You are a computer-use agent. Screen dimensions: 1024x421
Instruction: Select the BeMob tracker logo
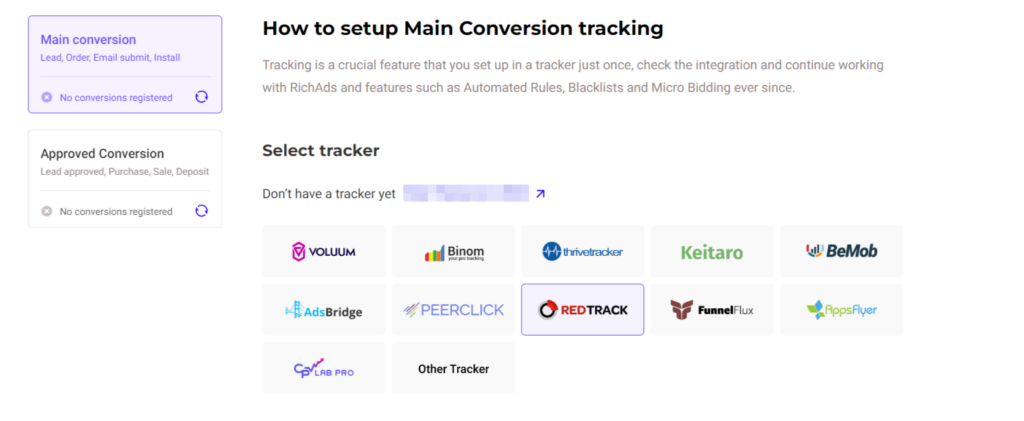tap(841, 251)
